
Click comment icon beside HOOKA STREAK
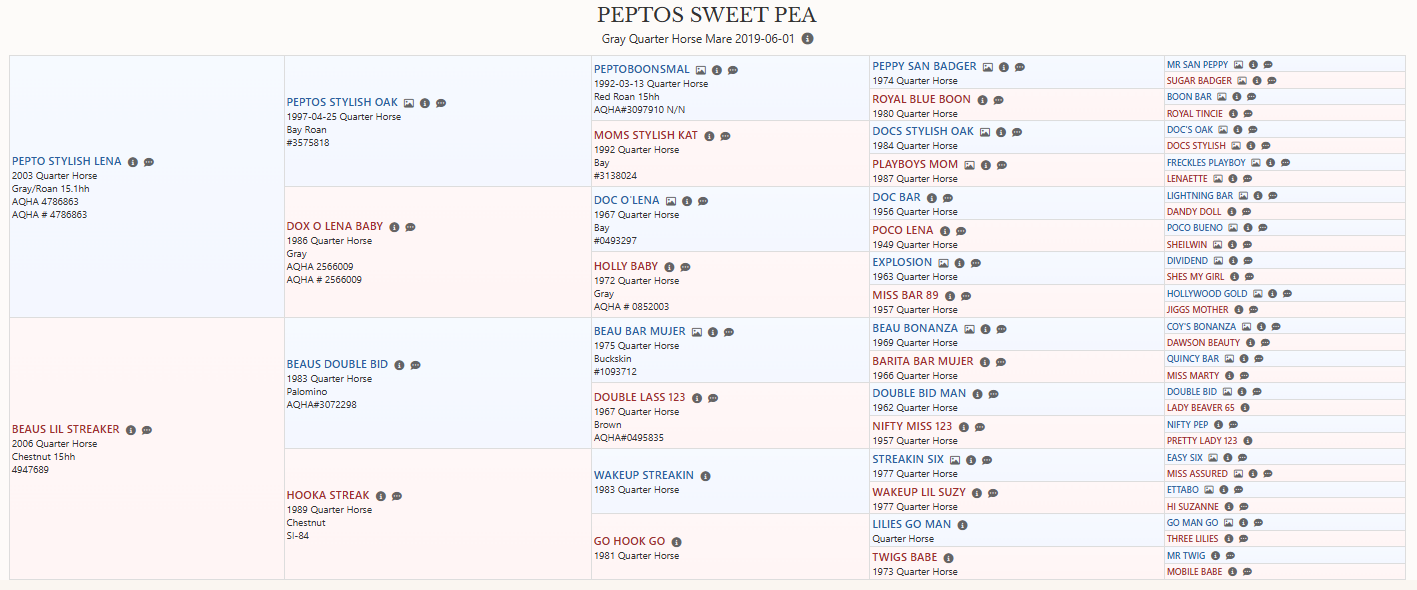click(397, 496)
